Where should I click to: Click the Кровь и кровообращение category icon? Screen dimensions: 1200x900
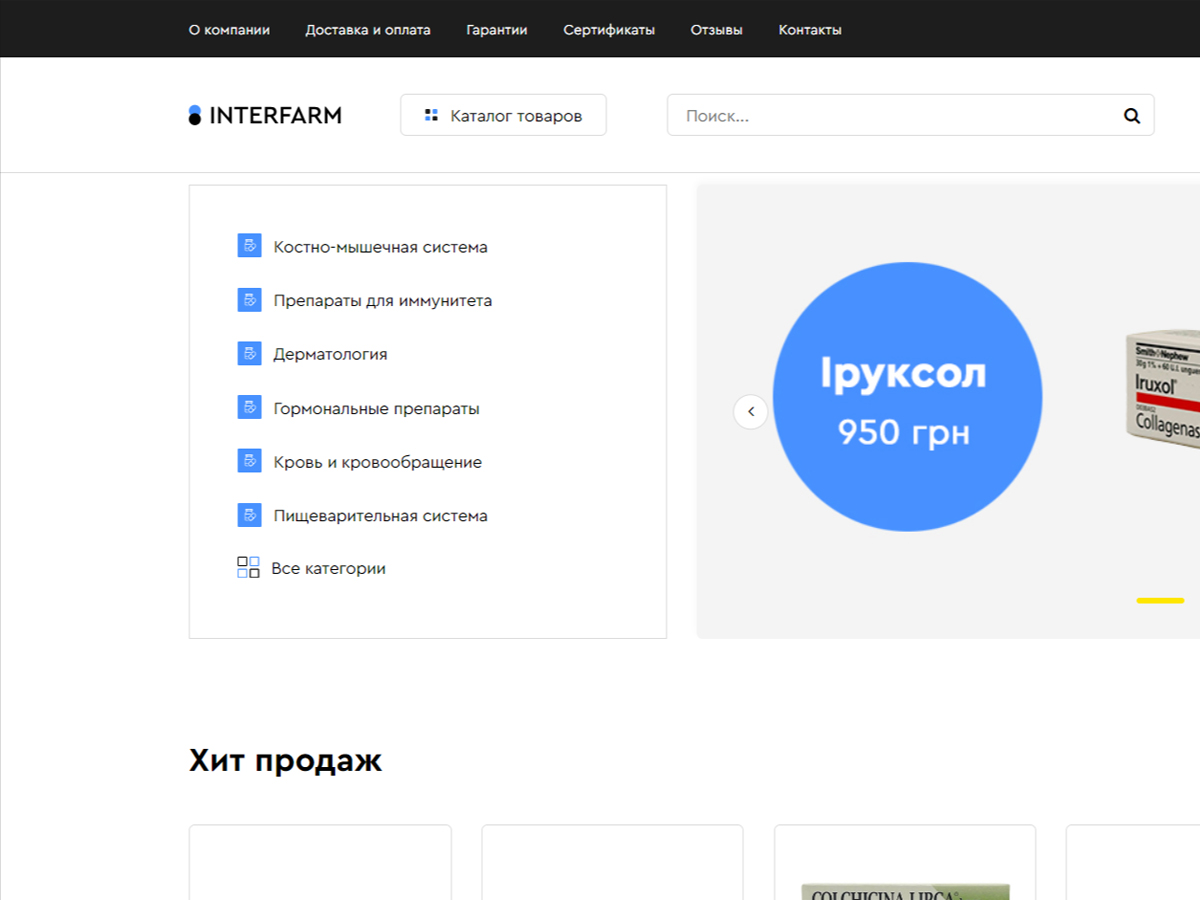click(249, 461)
